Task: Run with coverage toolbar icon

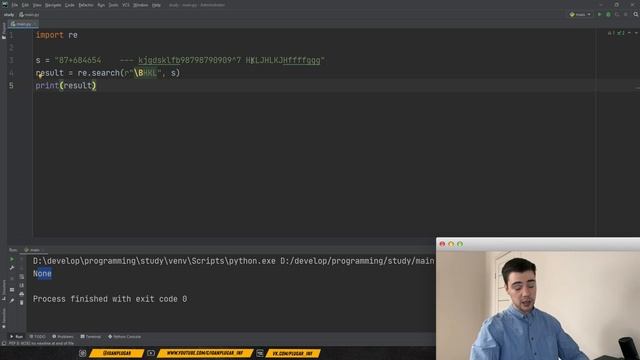Action: point(617,14)
